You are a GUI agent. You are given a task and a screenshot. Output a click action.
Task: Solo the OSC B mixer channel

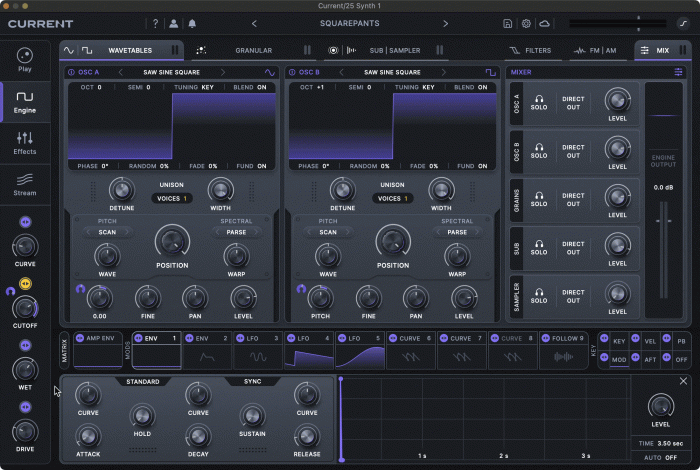click(539, 151)
